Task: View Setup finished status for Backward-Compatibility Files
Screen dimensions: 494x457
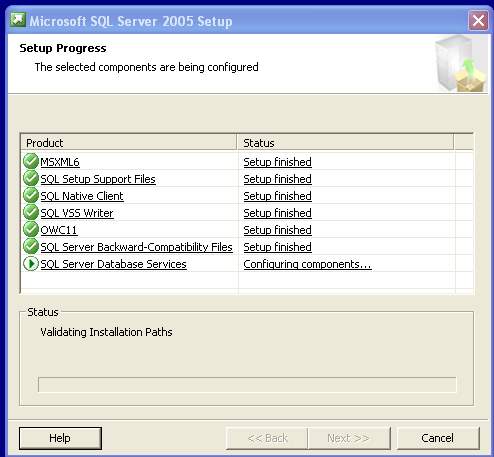Action: tap(277, 247)
